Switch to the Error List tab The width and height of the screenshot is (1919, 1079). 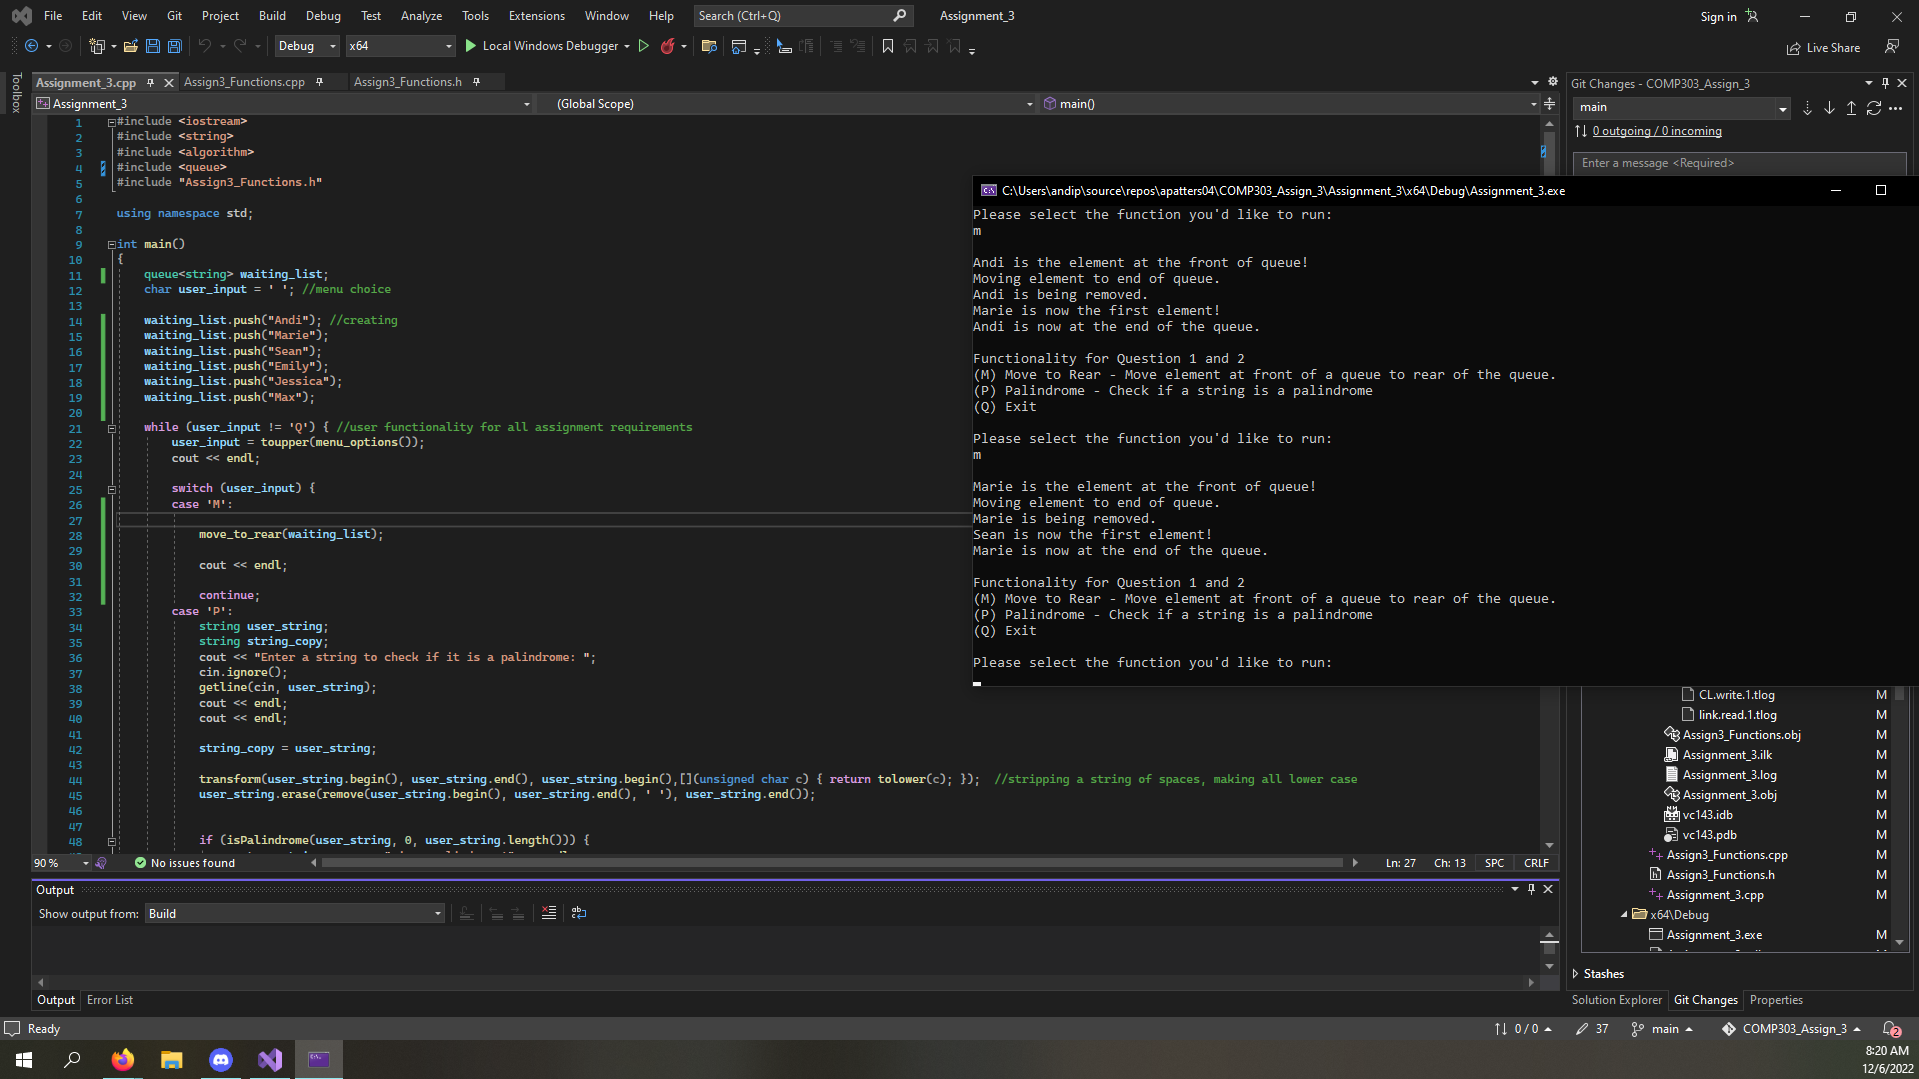tap(110, 1000)
